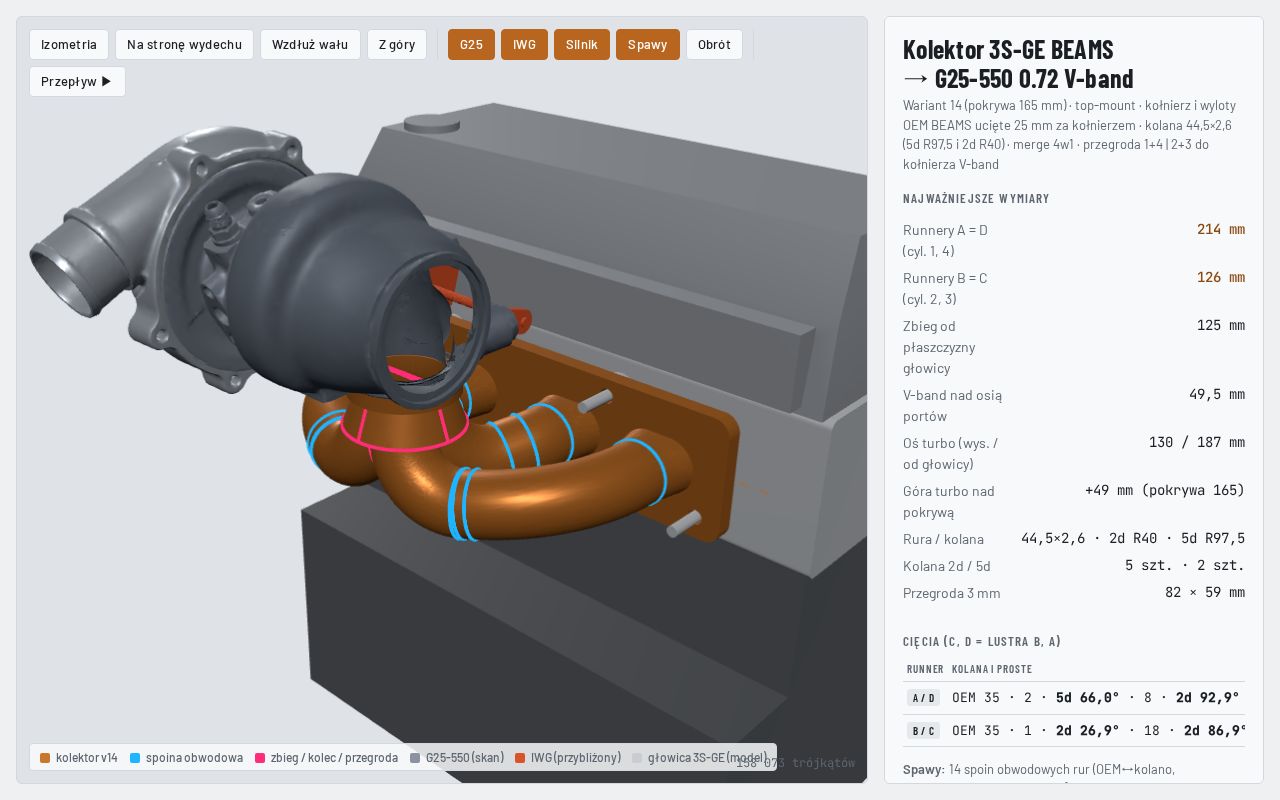Click the głowica 3S-GE (model) legend swatch
Screen dimensions: 1280x800
[637, 758]
